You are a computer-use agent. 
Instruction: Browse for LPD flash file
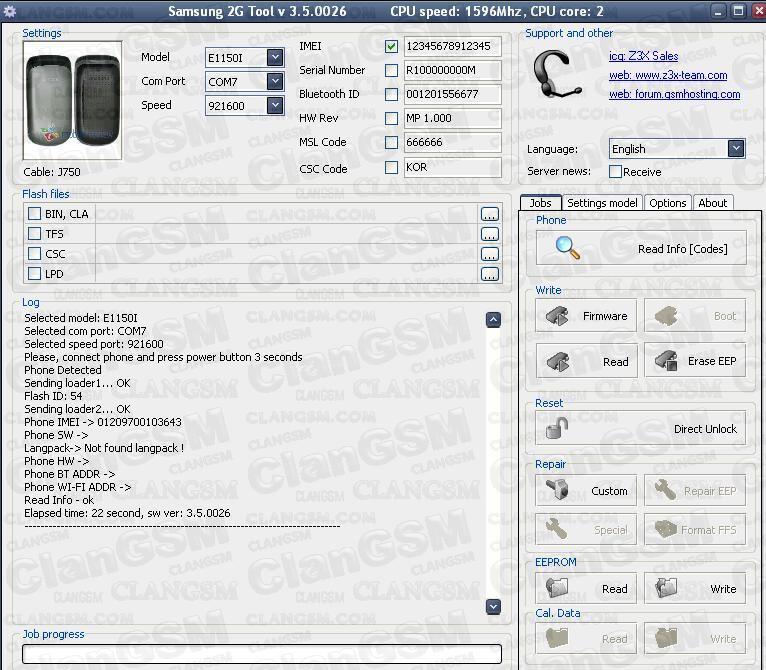pyautogui.click(x=489, y=274)
